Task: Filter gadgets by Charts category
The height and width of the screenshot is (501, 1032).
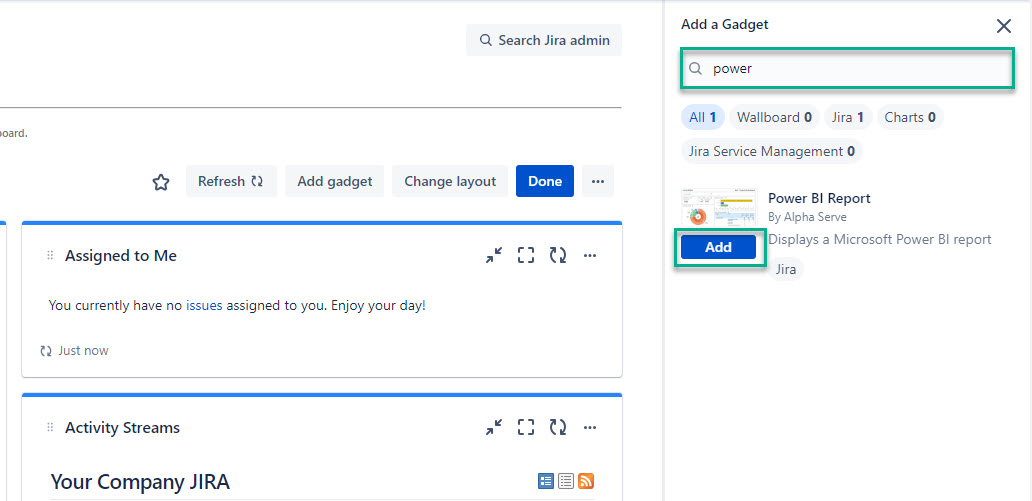Action: 909,117
